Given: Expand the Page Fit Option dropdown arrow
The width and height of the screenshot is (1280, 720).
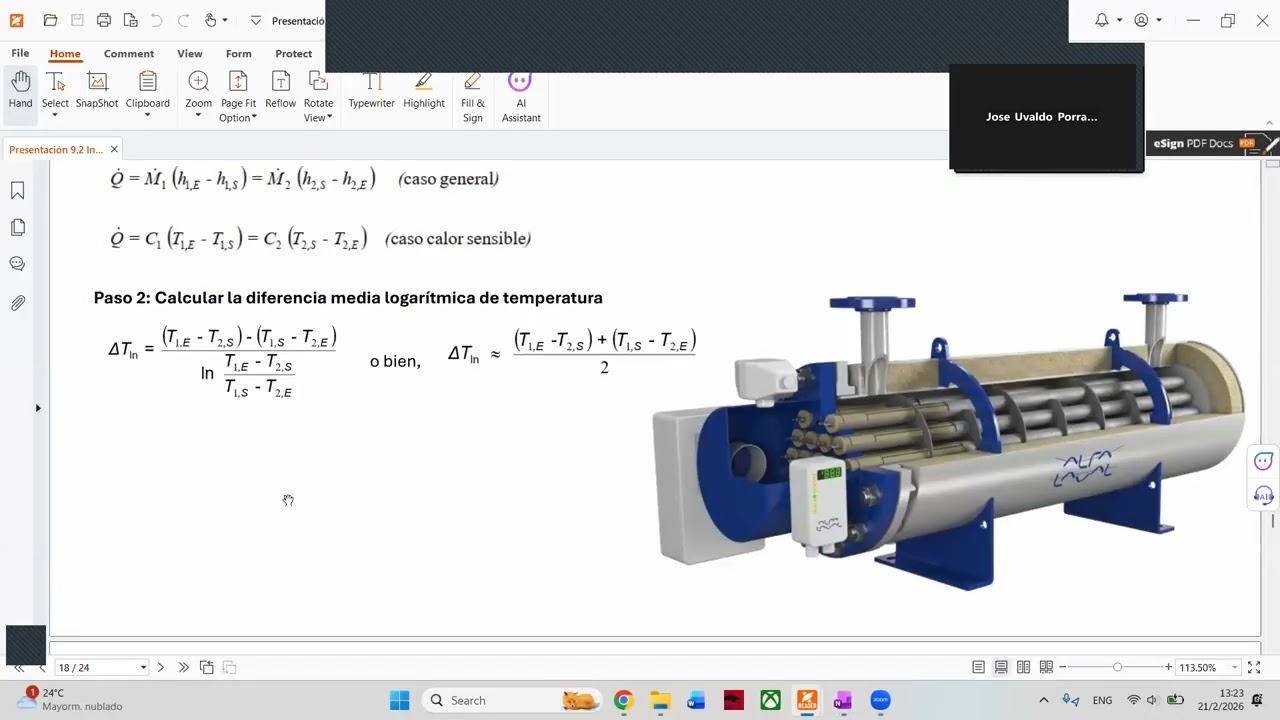Looking at the screenshot, I should (x=254, y=118).
